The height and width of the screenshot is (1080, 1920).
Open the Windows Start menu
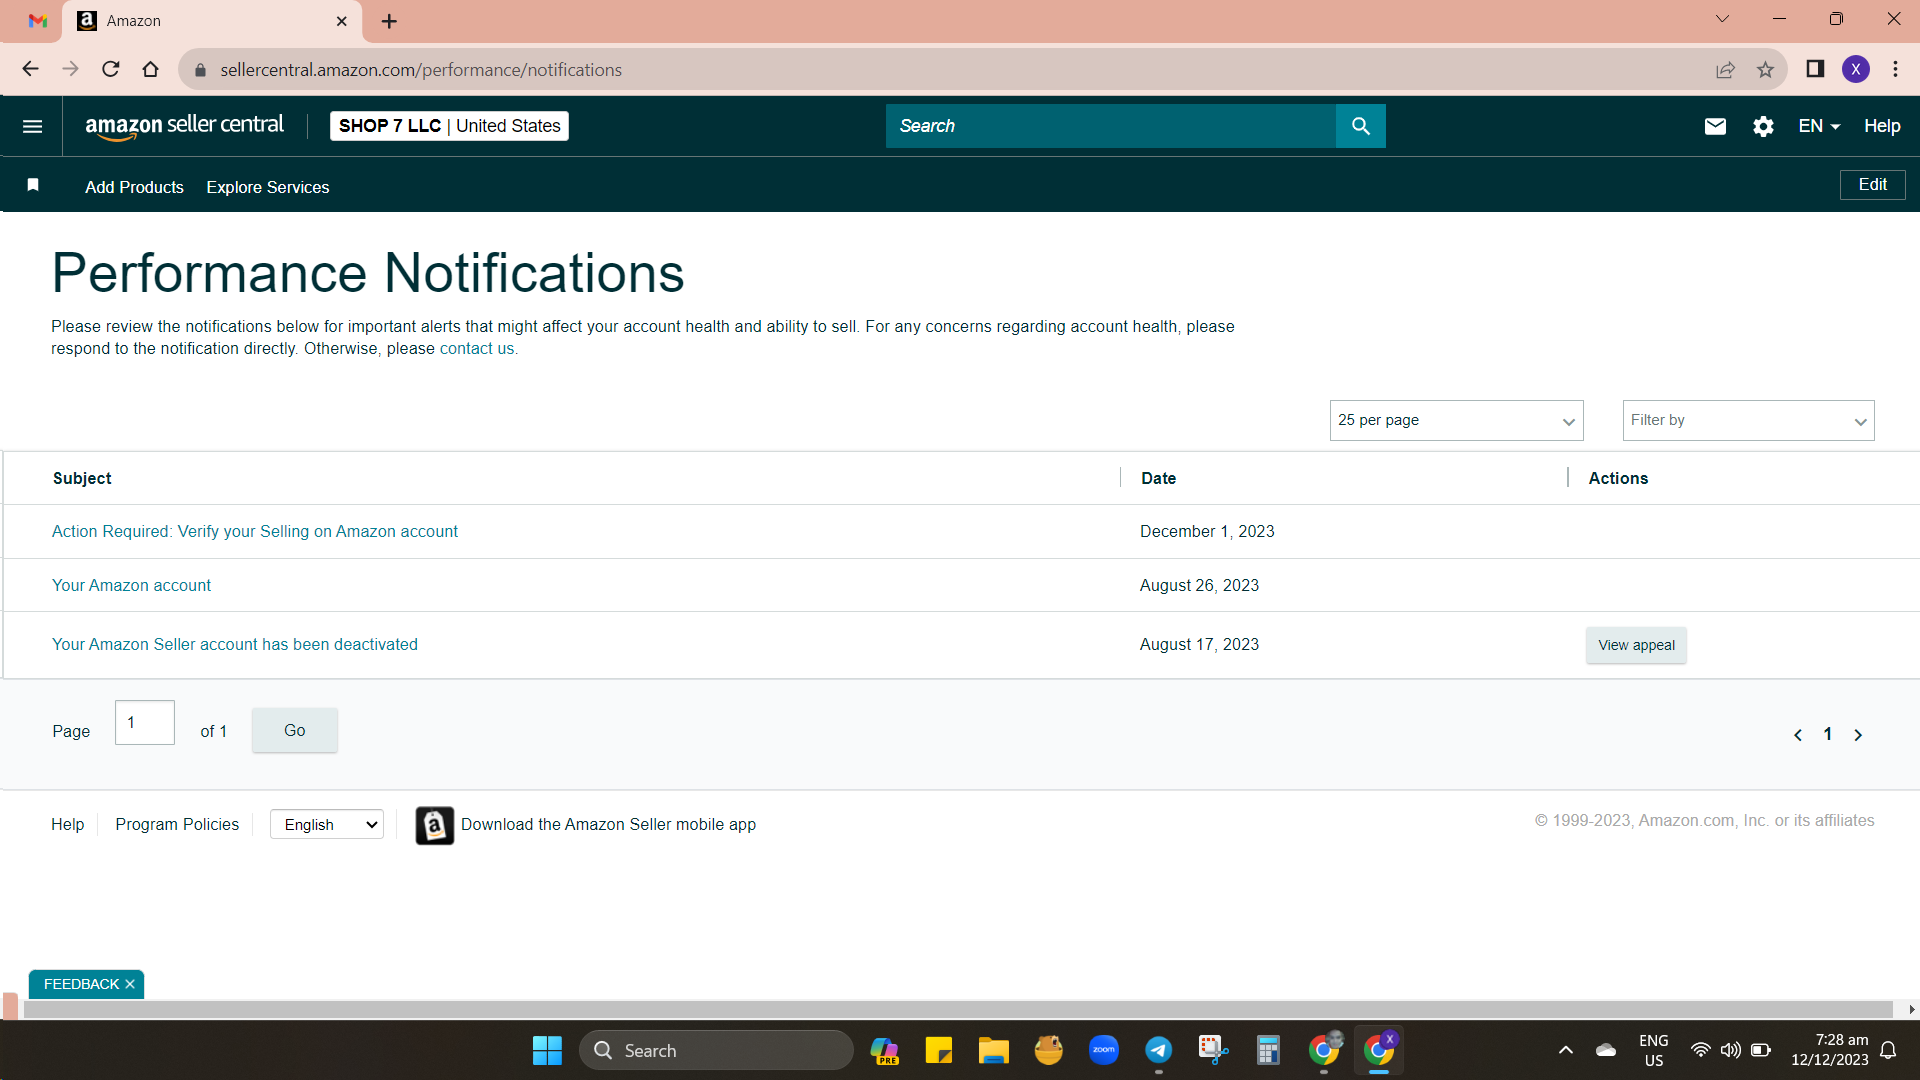(547, 1050)
